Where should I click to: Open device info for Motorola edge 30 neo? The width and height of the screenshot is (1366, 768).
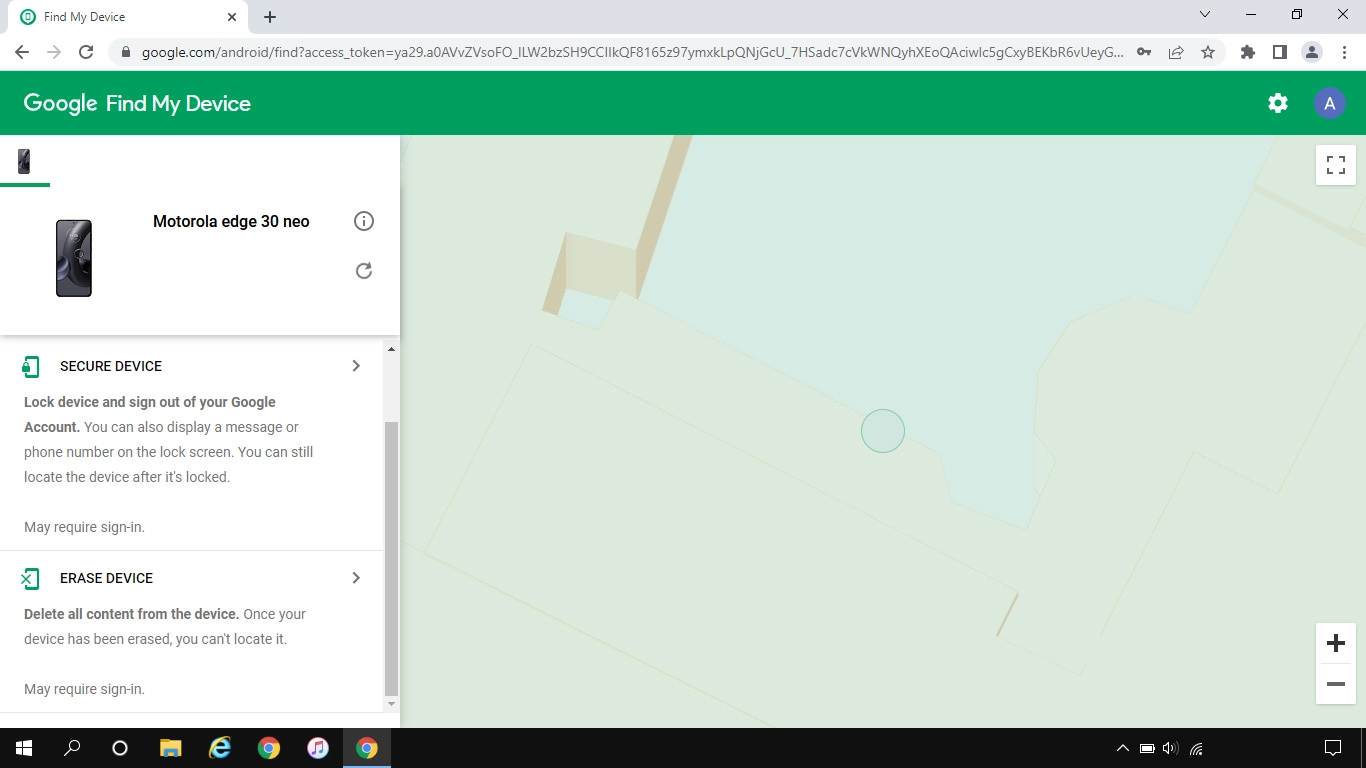[364, 221]
